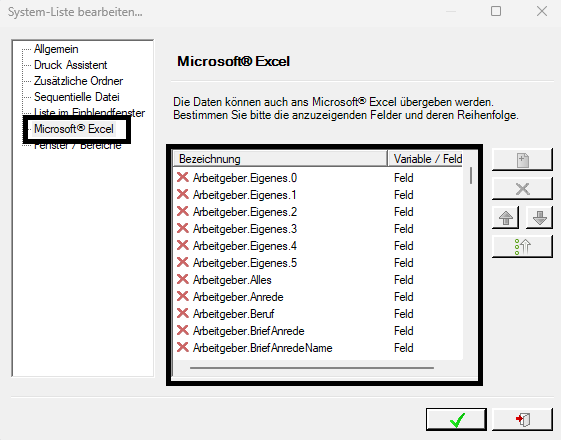Confirm dialog with green checkmark button
The height and width of the screenshot is (440, 561).
(x=456, y=419)
